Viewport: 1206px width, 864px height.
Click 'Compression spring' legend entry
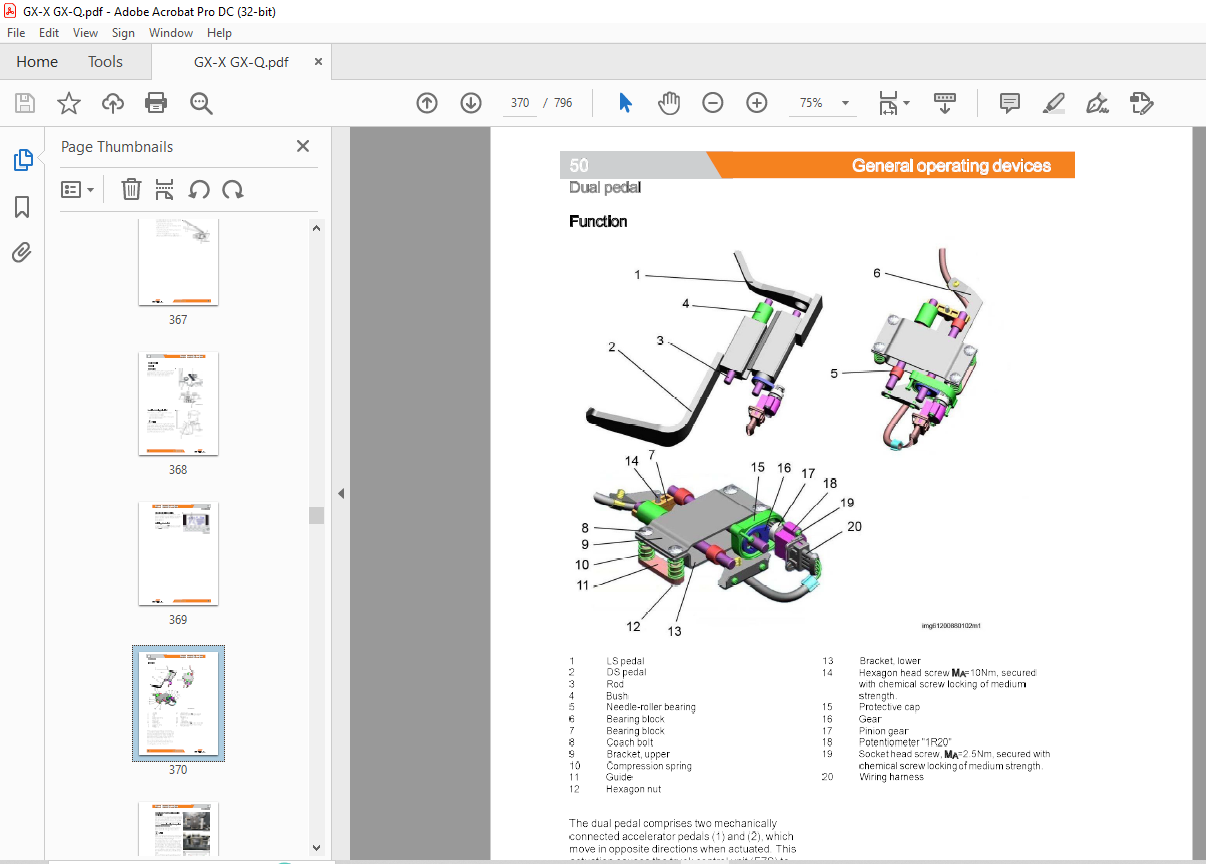649,766
